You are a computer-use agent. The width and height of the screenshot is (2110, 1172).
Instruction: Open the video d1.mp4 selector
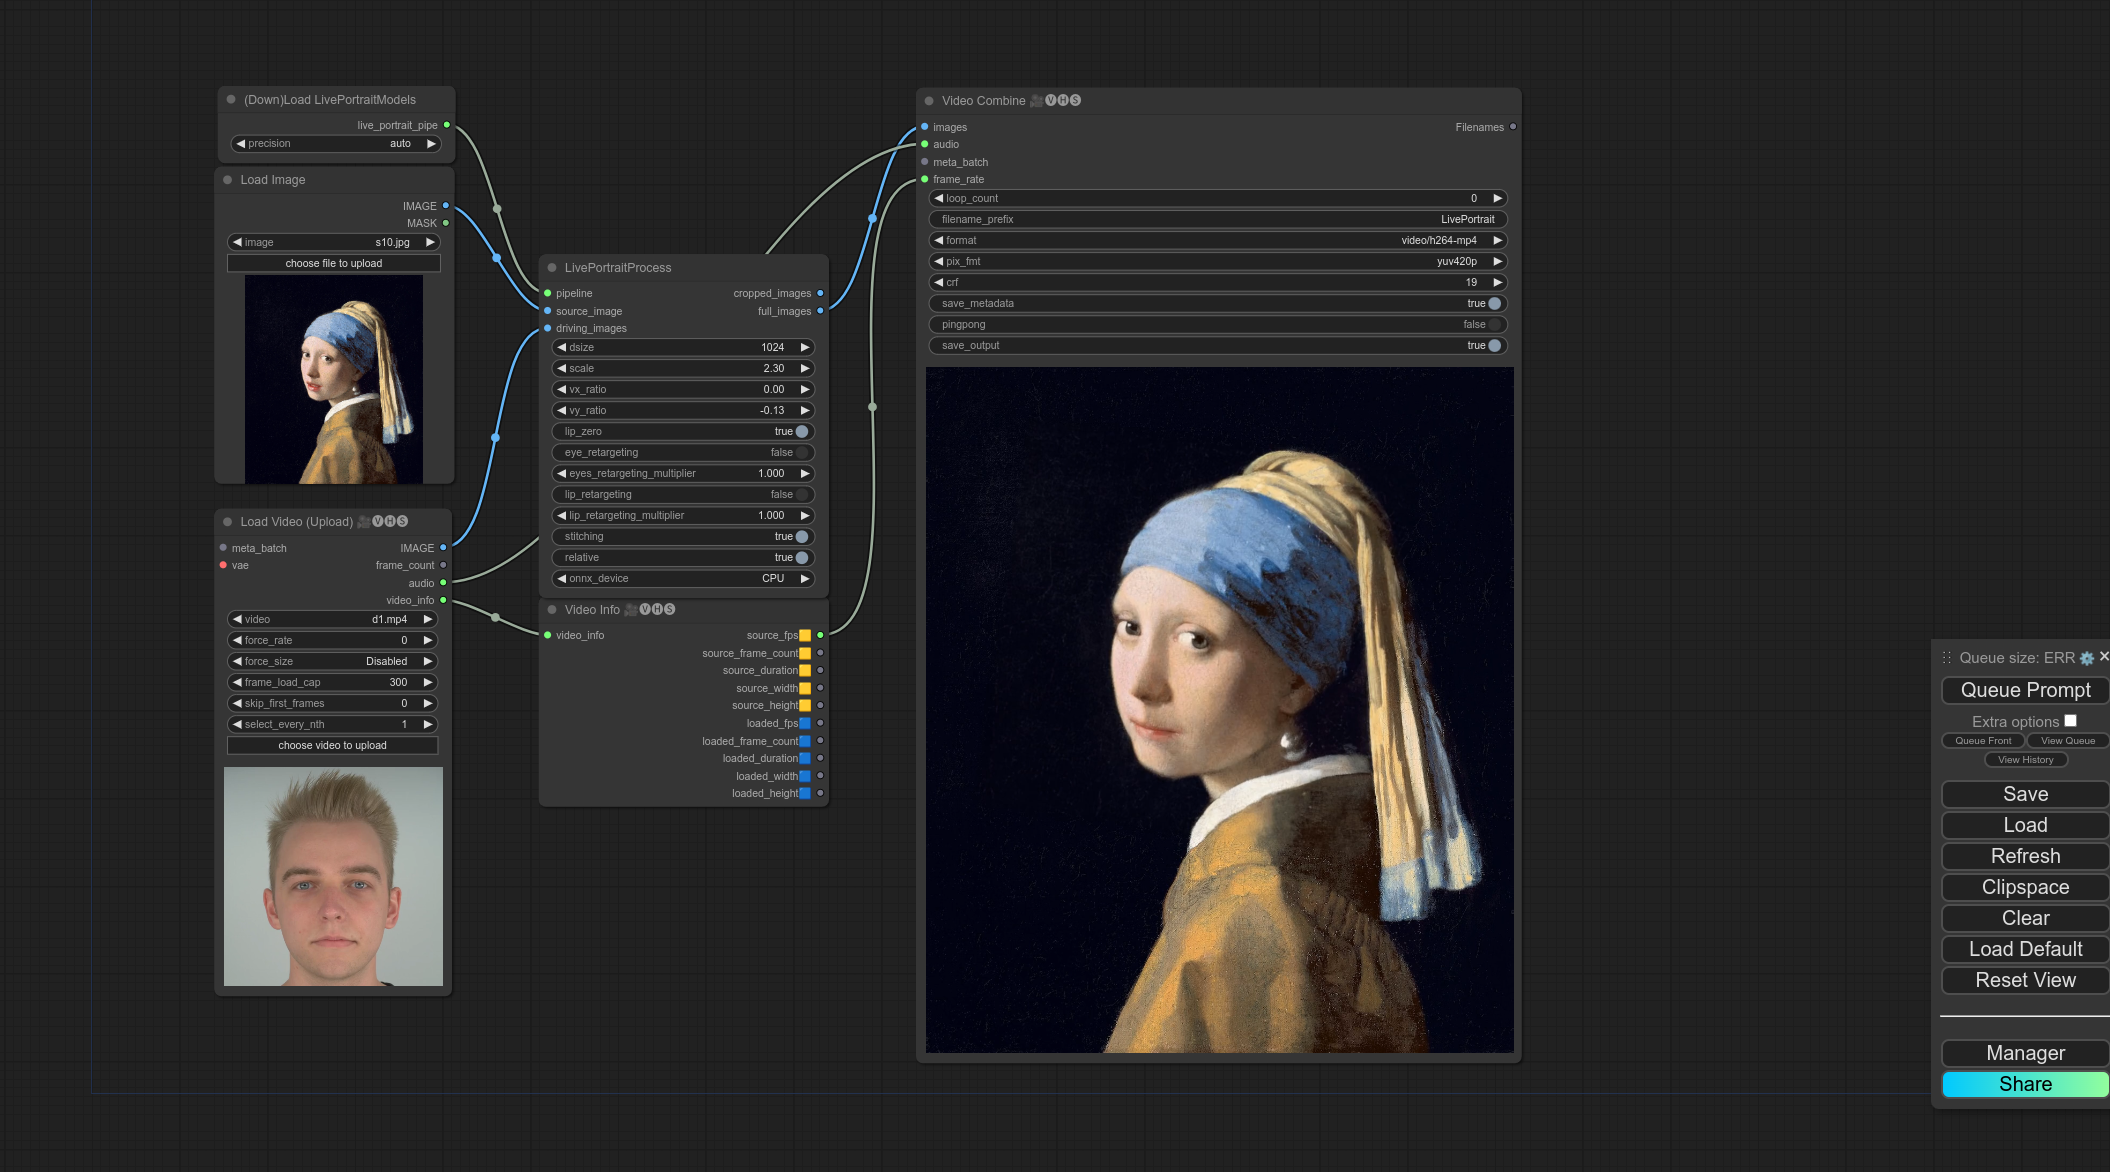pyautogui.click(x=333, y=619)
